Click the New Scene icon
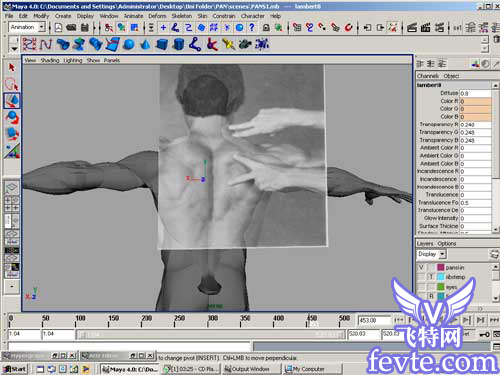The image size is (500, 375). click(x=58, y=27)
